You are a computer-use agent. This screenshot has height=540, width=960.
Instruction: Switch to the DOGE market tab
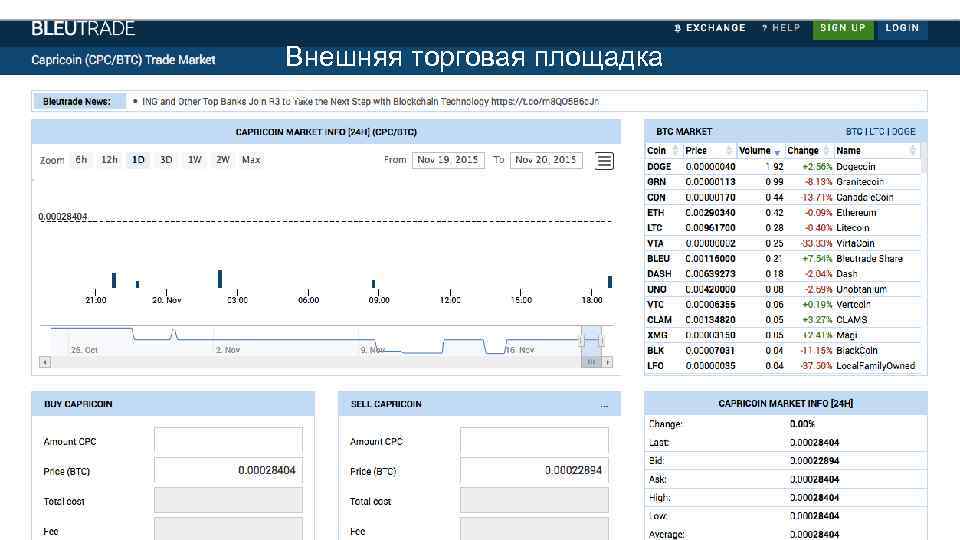904,132
